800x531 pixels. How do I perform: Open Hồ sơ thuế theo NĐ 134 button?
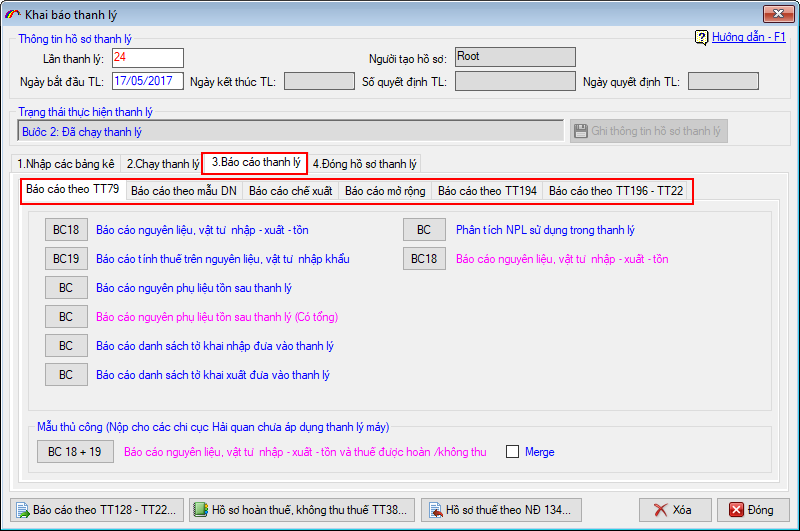coord(501,510)
